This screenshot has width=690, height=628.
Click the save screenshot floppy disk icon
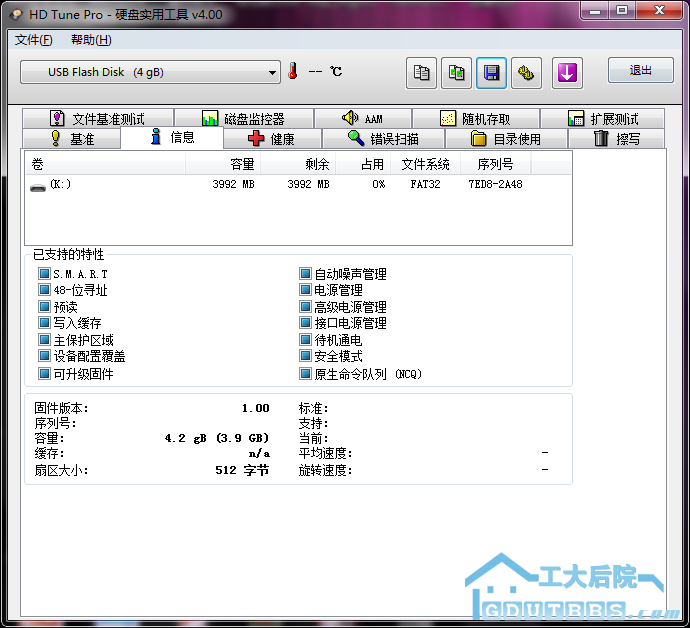[491, 73]
